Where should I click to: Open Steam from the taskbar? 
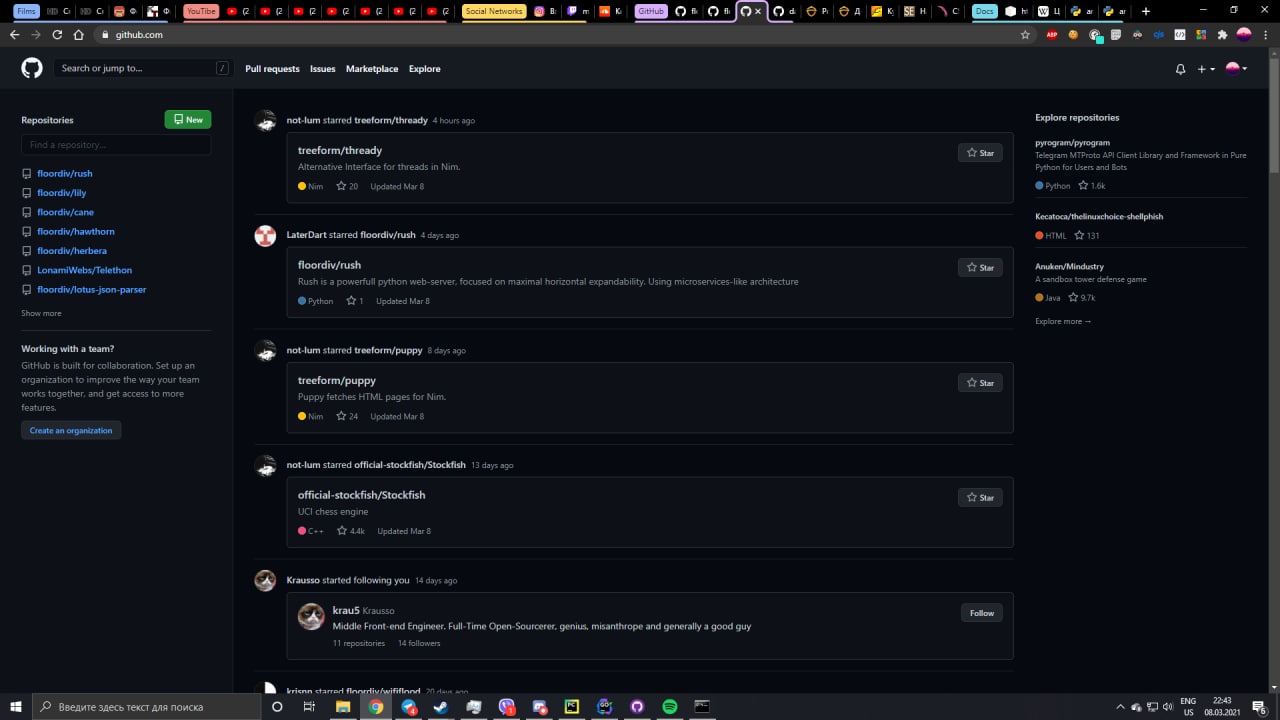pos(439,706)
